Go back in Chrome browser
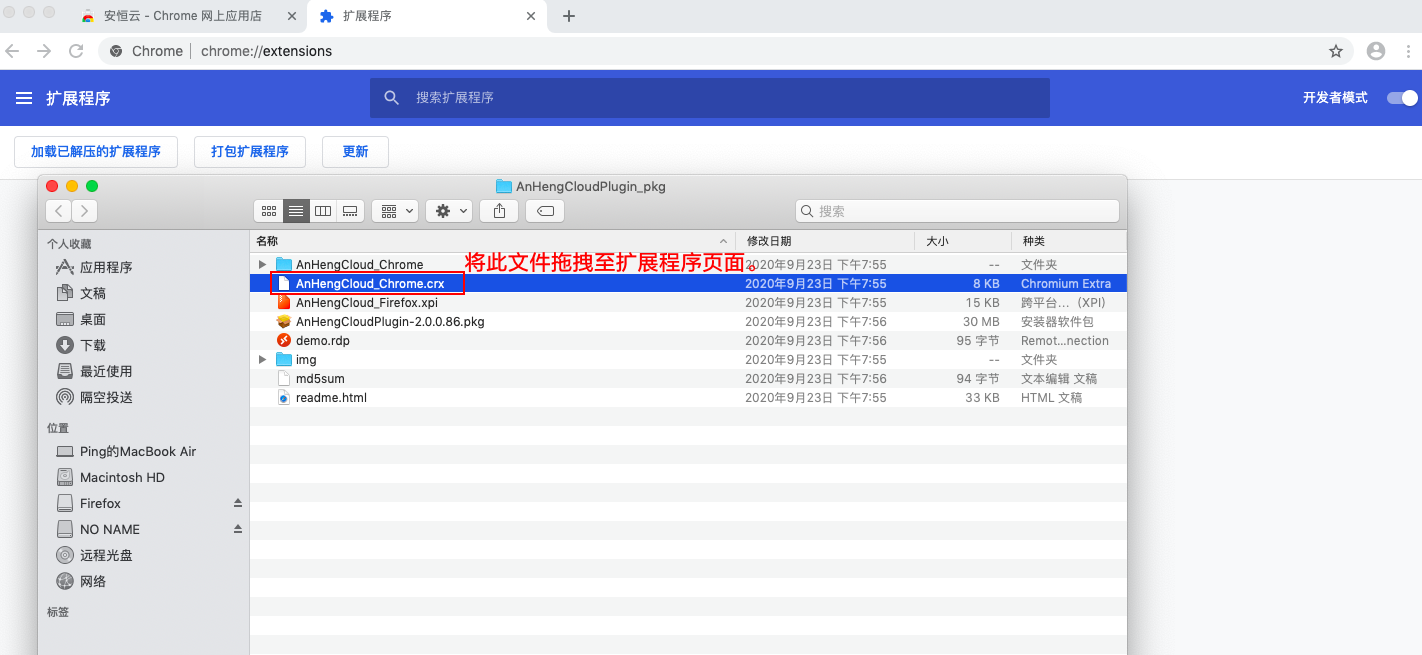 pyautogui.click(x=12, y=51)
